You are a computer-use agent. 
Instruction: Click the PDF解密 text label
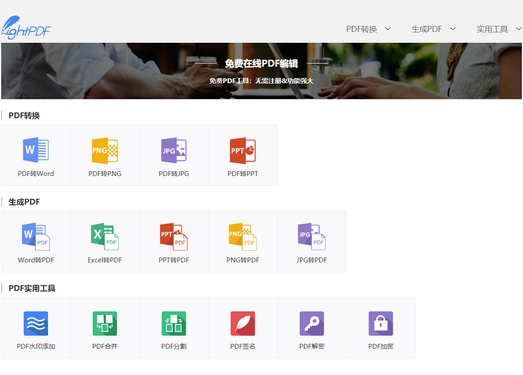[x=312, y=346]
